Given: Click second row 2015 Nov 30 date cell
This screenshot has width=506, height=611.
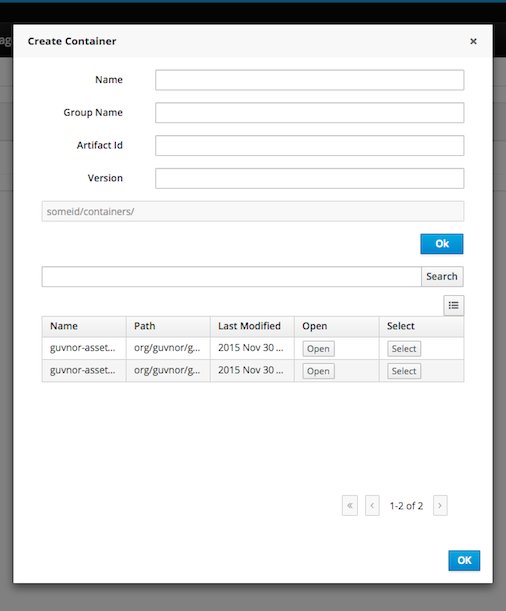Looking at the screenshot, I should click(252, 370).
